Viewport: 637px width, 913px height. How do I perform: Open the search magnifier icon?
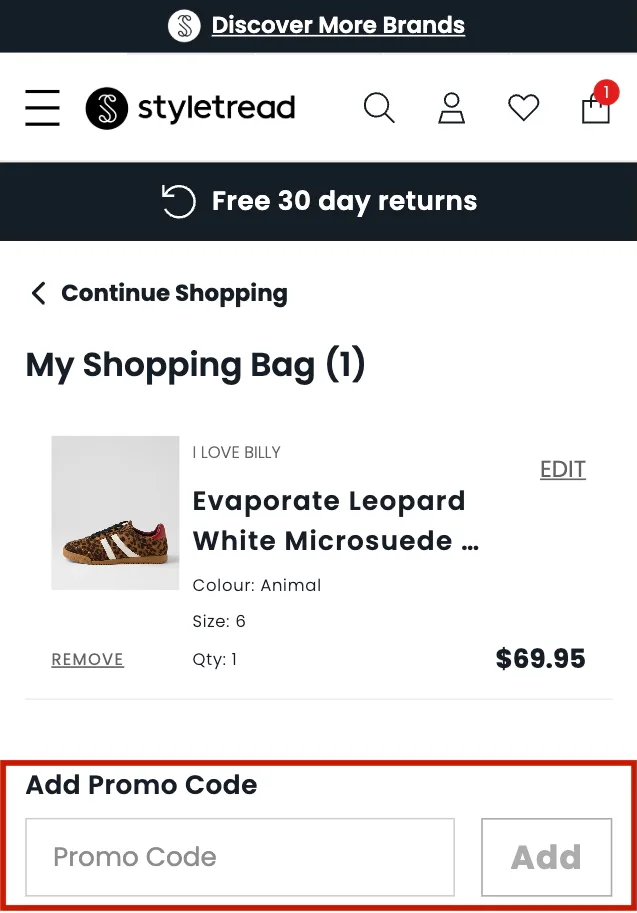coord(379,107)
